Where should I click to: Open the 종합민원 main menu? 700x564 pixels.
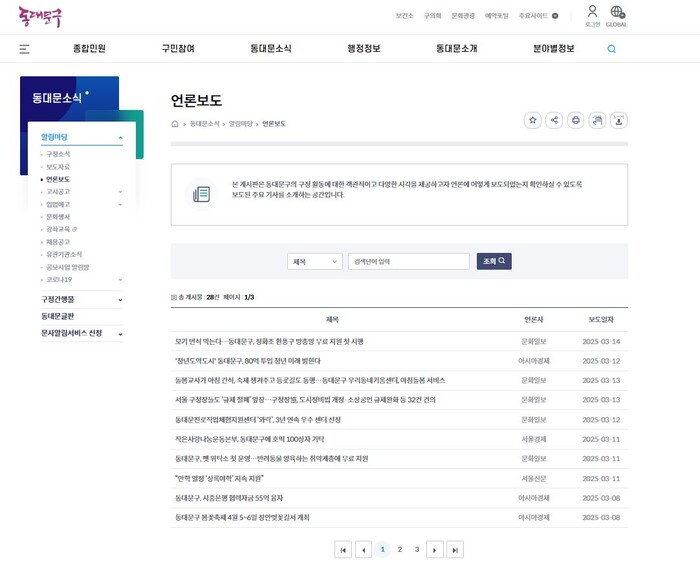coord(89,48)
